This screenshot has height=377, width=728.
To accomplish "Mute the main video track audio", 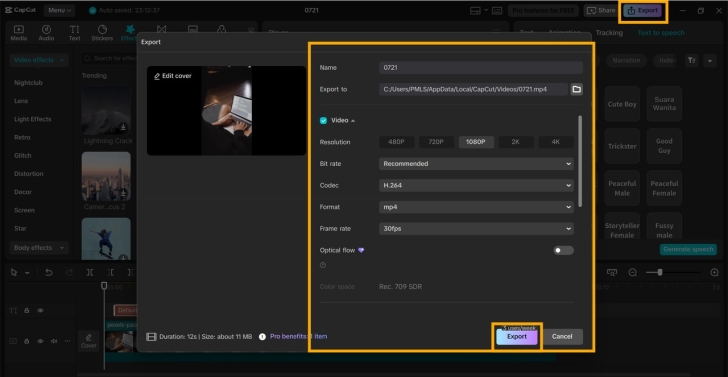I will 54,341.
